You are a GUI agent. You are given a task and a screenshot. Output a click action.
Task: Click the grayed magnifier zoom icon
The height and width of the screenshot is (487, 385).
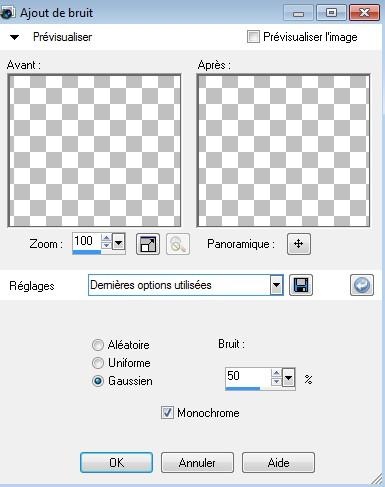point(178,244)
